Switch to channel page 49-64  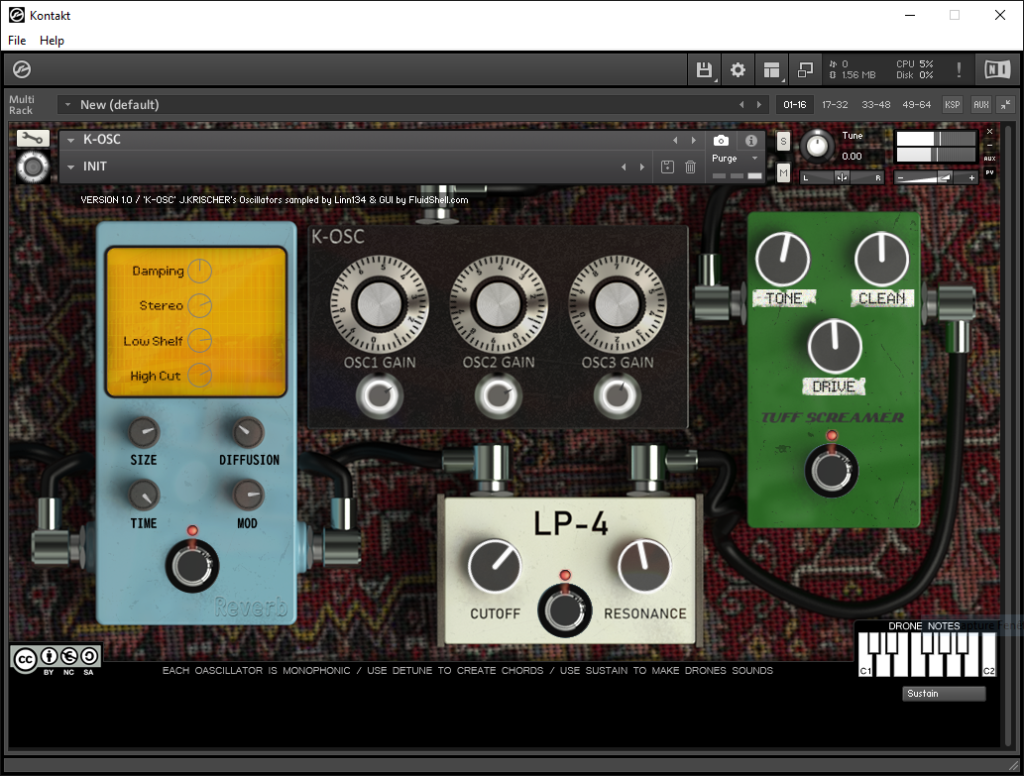tap(917, 105)
